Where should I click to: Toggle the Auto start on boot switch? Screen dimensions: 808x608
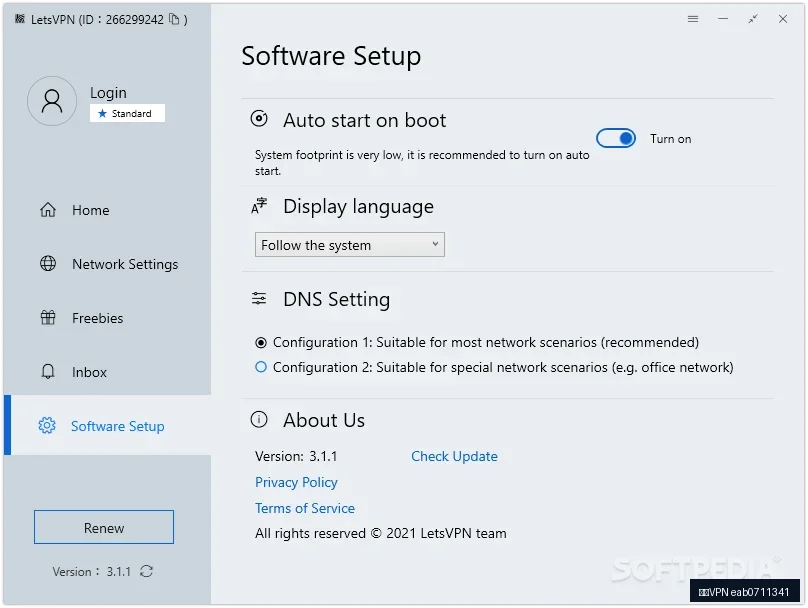pyautogui.click(x=616, y=139)
